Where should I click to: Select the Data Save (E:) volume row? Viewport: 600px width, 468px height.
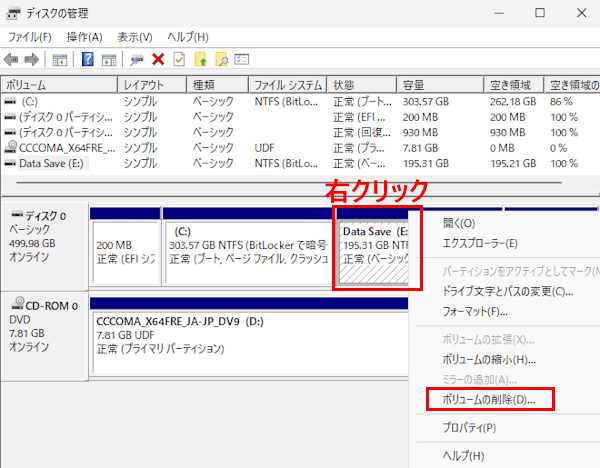tap(300, 163)
